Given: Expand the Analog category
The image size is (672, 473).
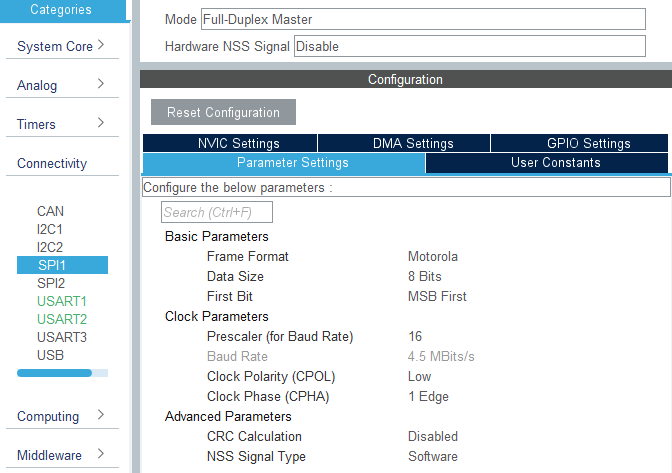Looking at the screenshot, I should 60,85.
